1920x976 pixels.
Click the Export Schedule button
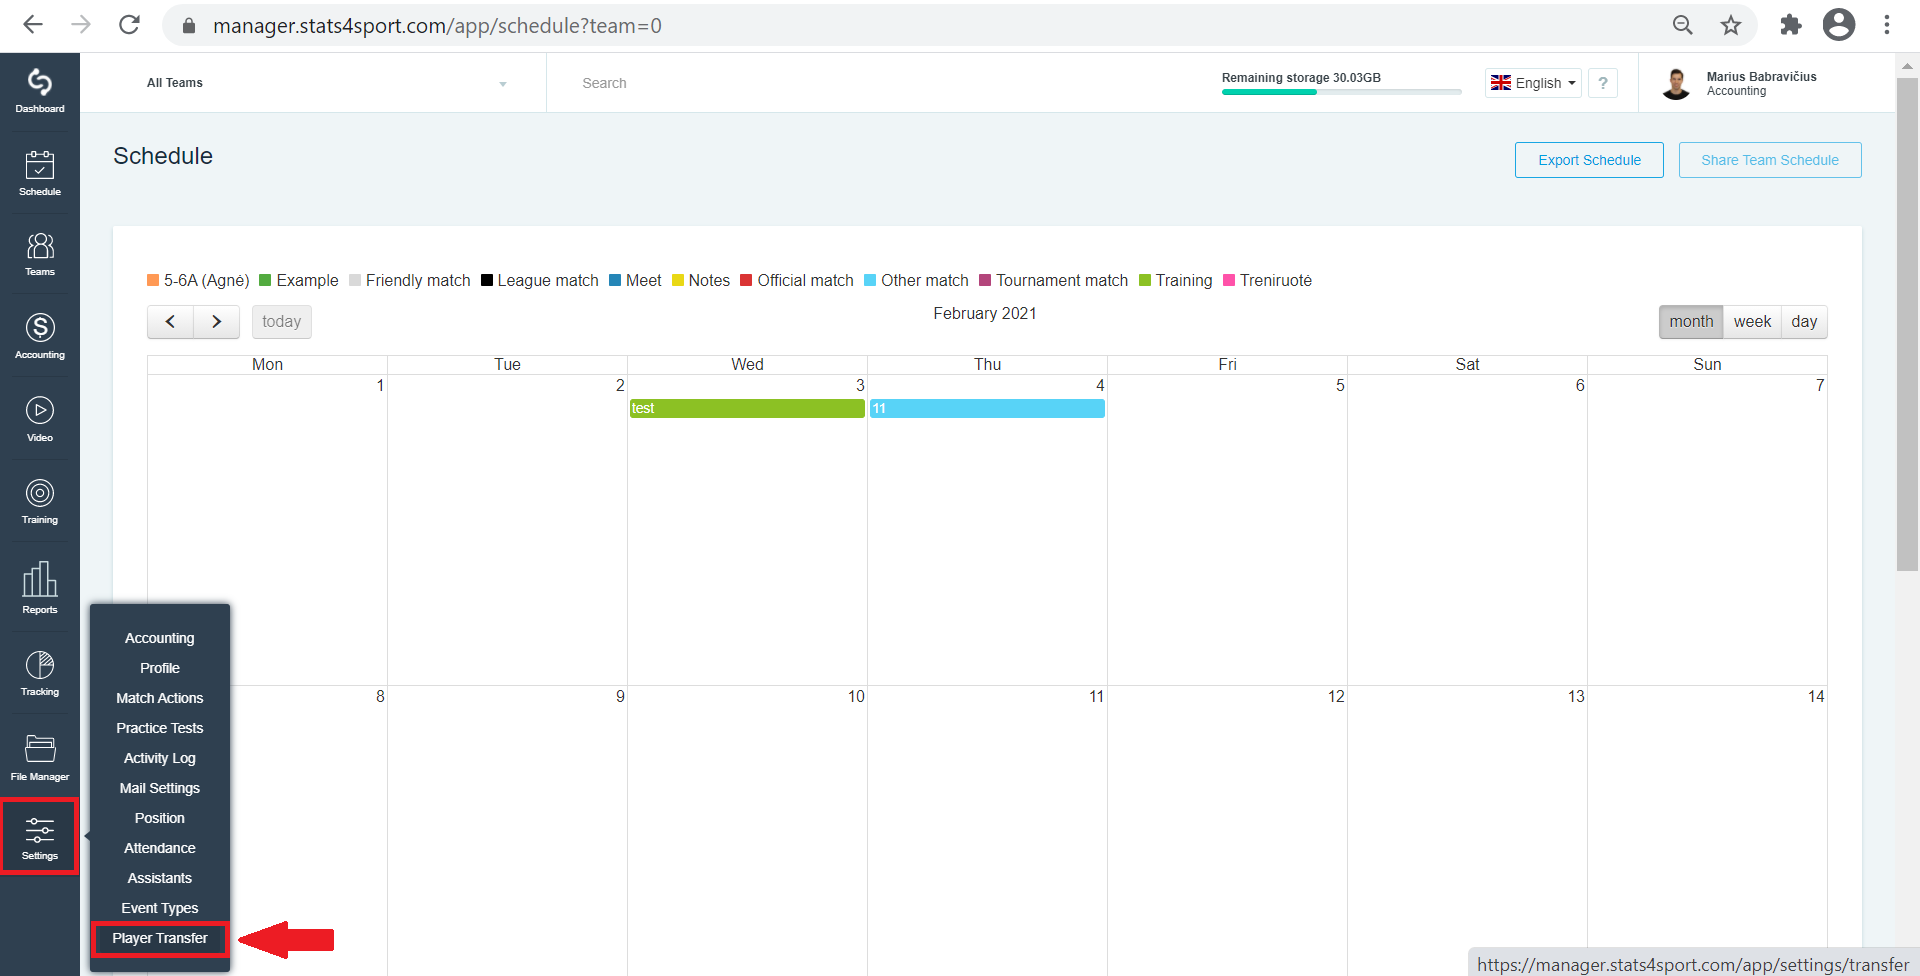1589,160
